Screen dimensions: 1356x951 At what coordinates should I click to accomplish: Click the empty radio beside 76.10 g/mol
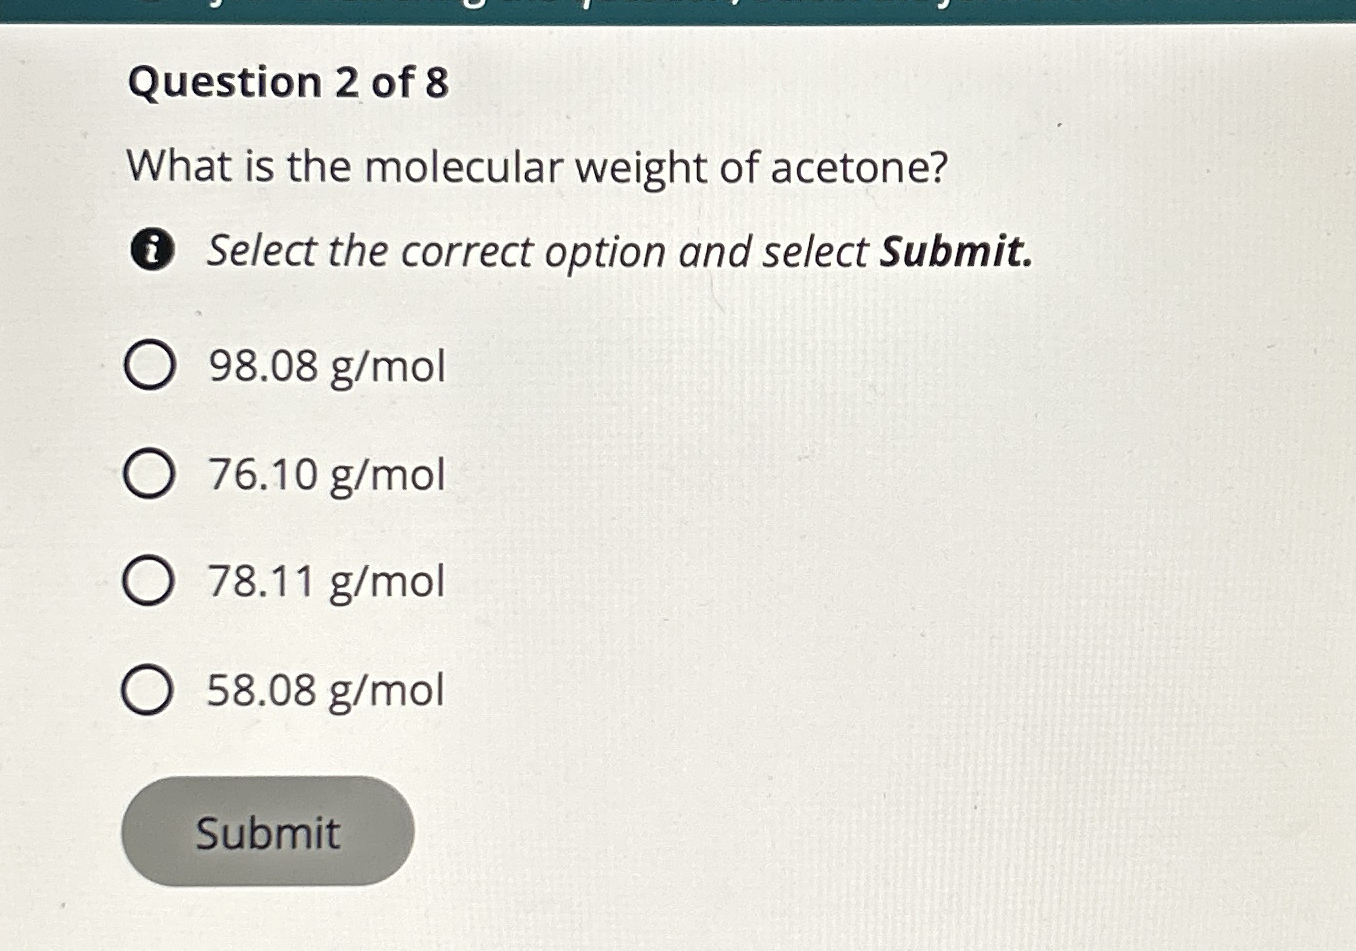[151, 474]
